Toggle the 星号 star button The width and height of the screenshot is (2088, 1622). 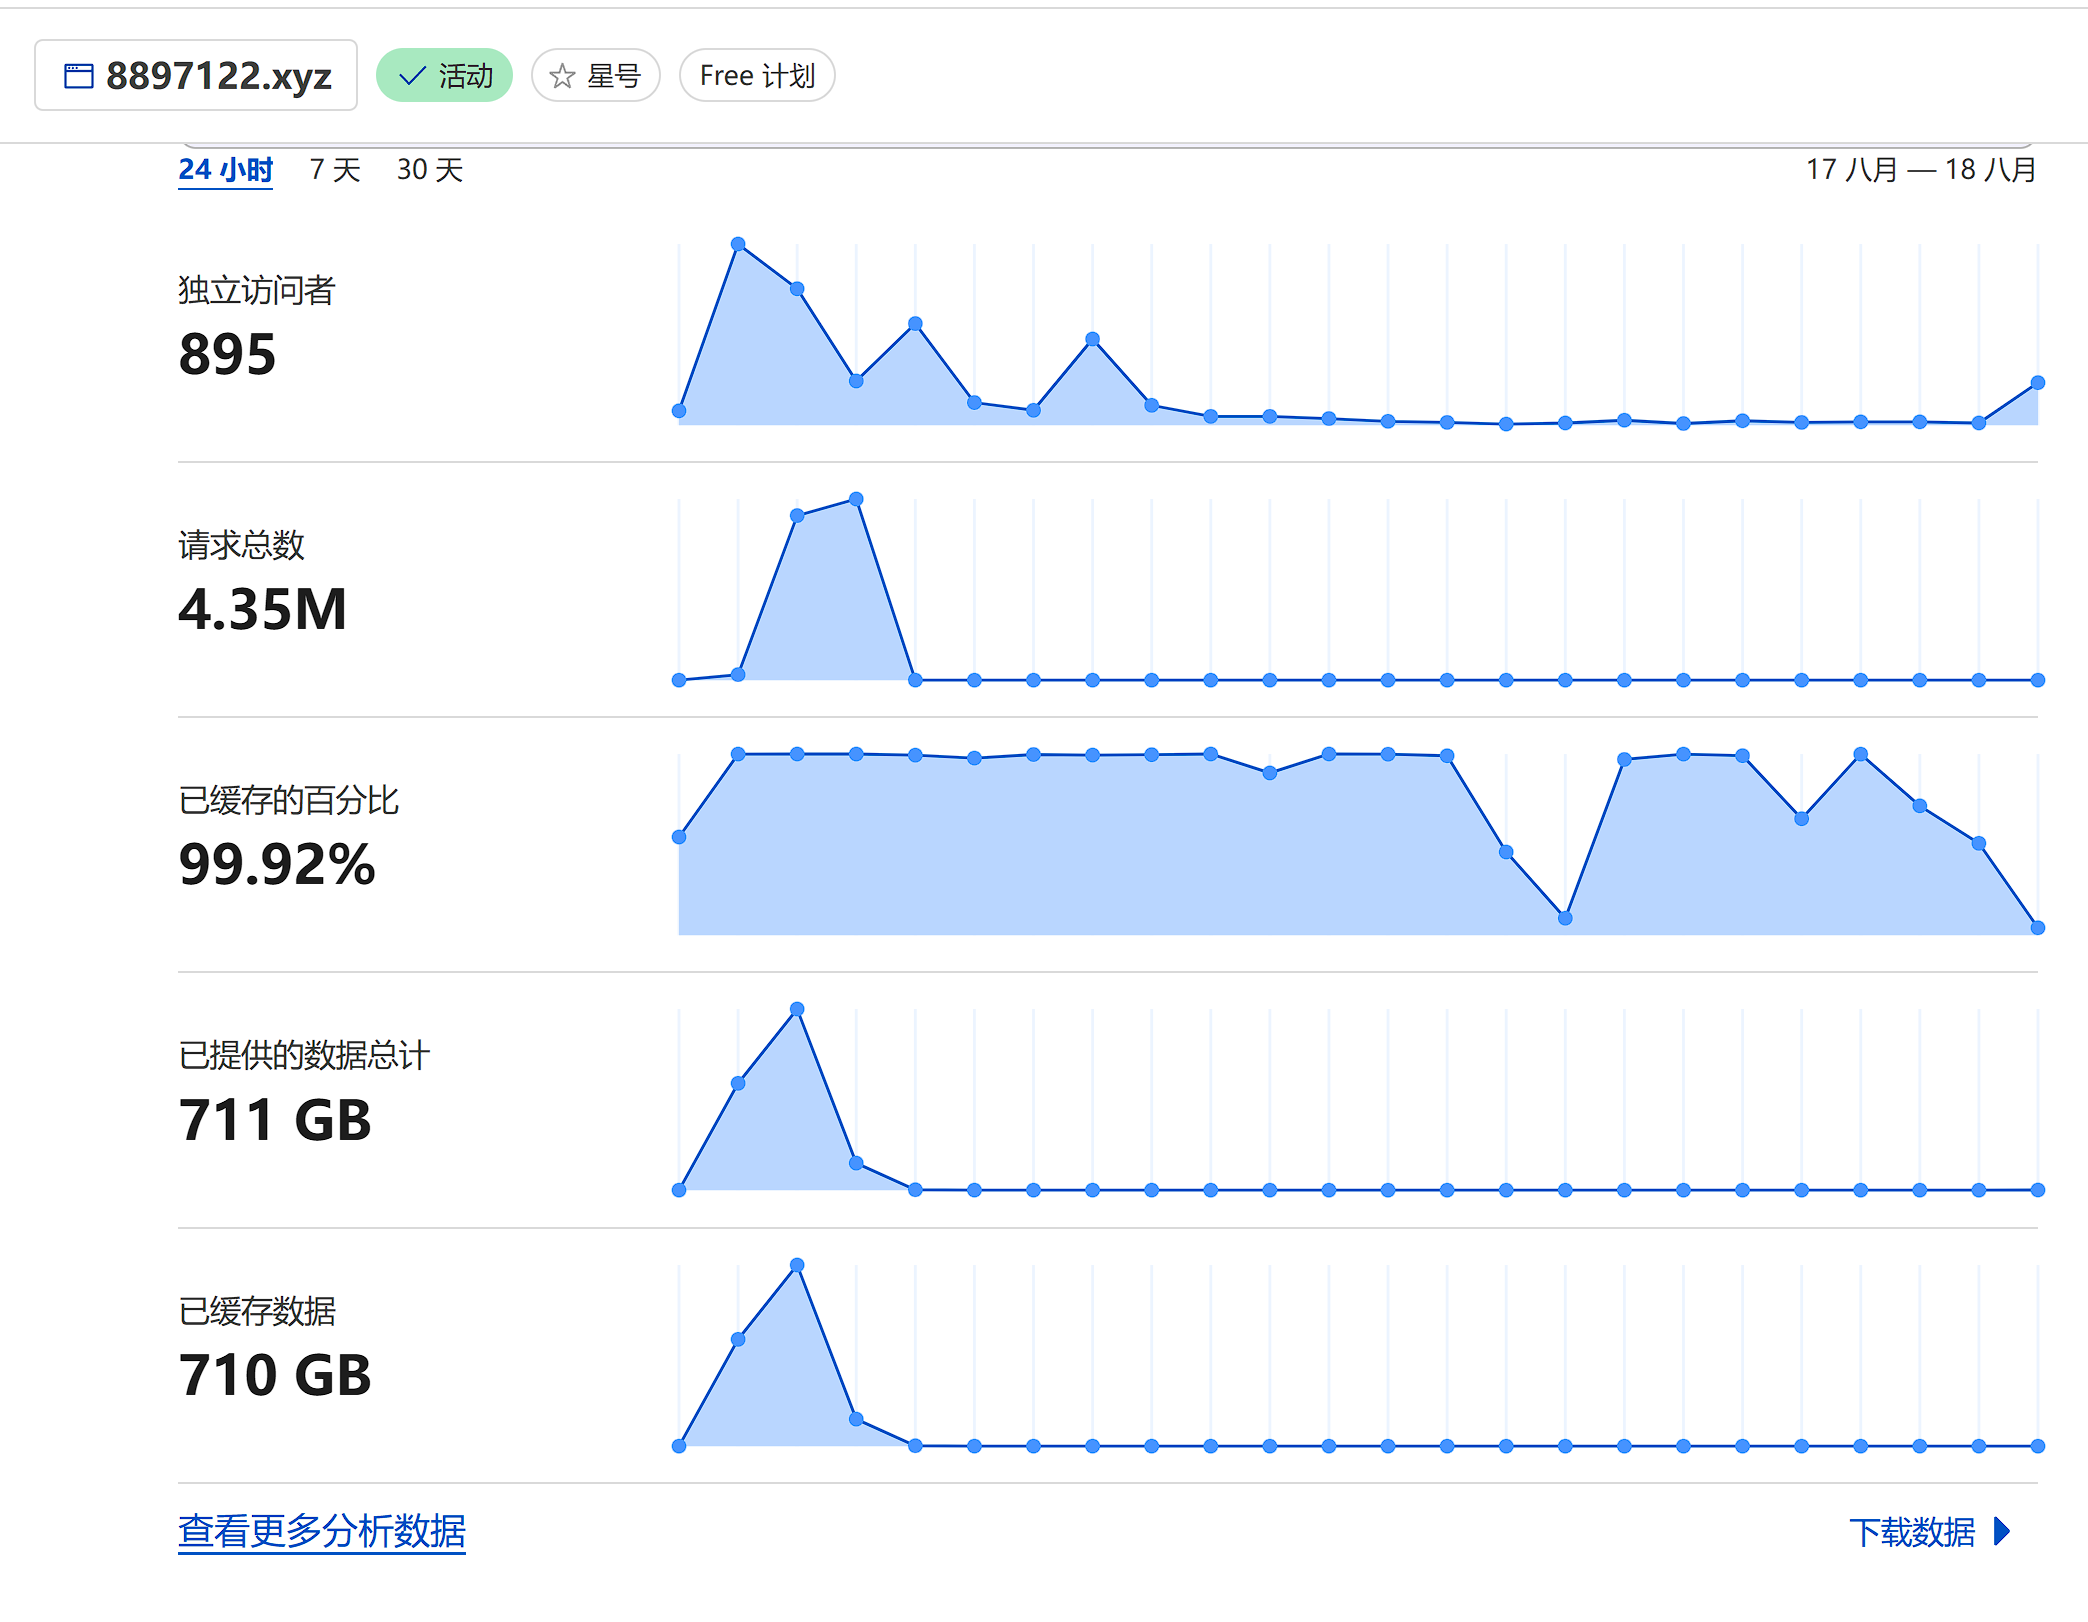pyautogui.click(x=596, y=75)
